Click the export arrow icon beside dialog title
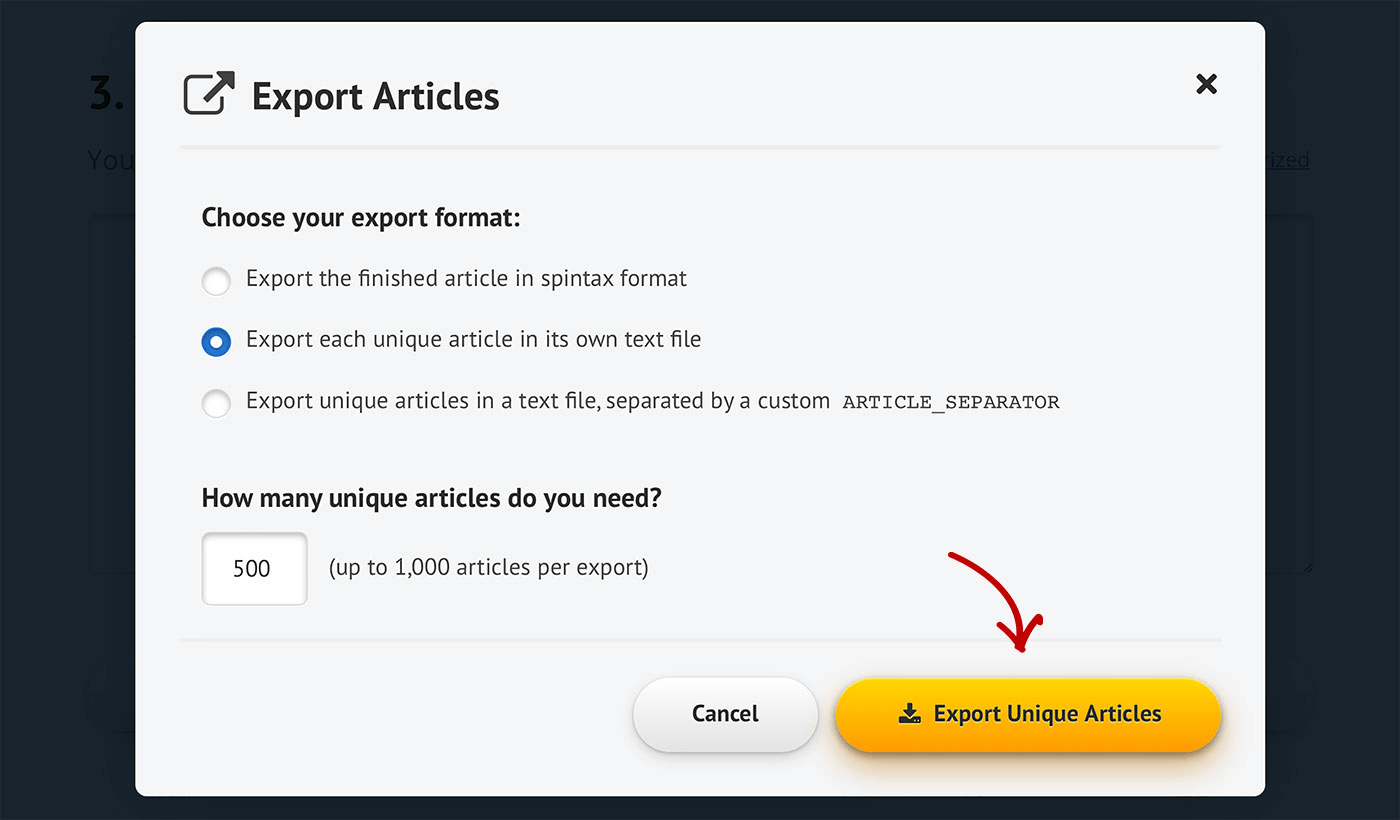1400x820 pixels. 209,90
